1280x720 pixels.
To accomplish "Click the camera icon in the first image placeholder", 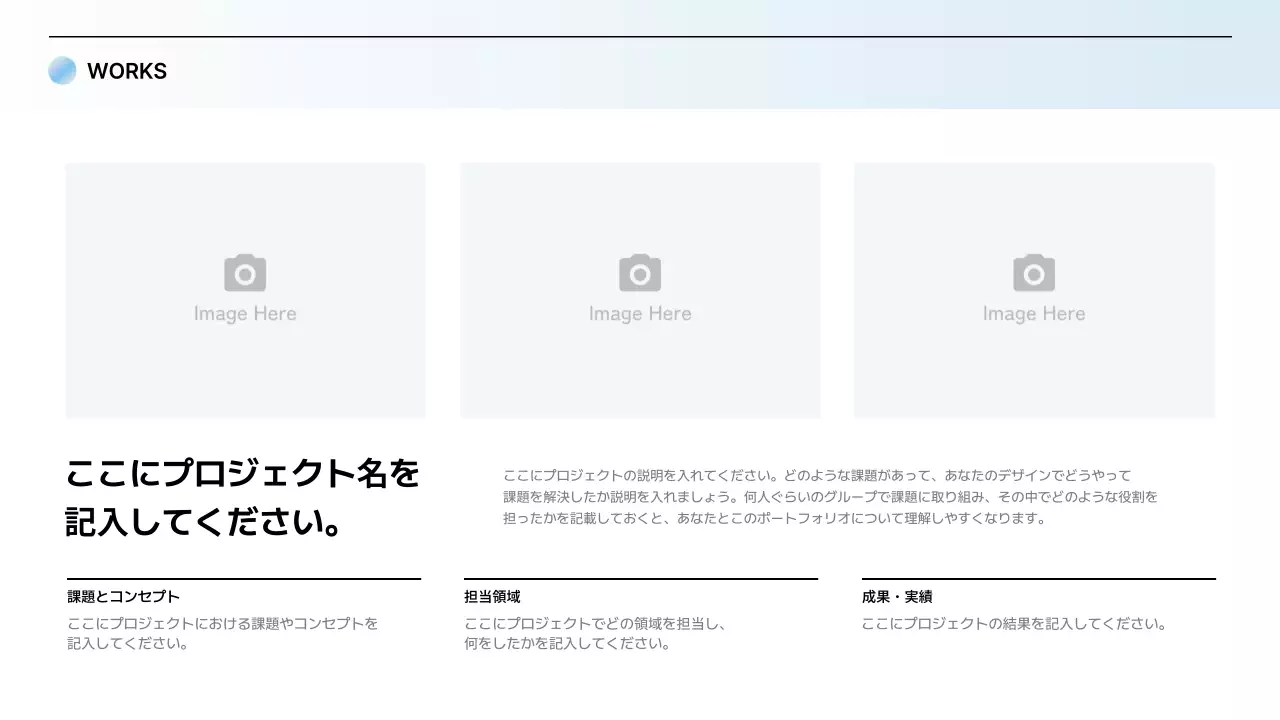I will coord(245,272).
